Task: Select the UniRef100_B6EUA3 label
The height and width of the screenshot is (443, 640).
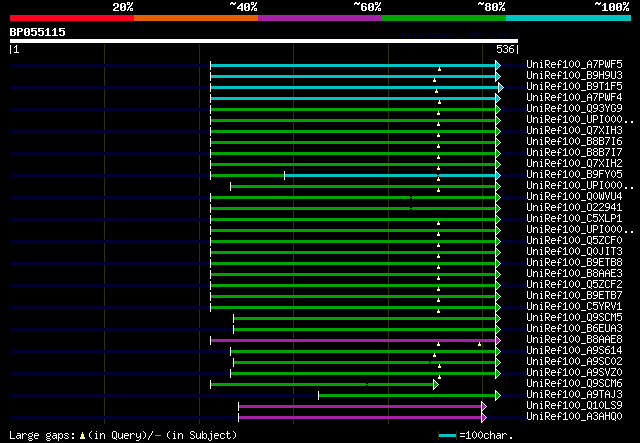Action: (x=574, y=329)
